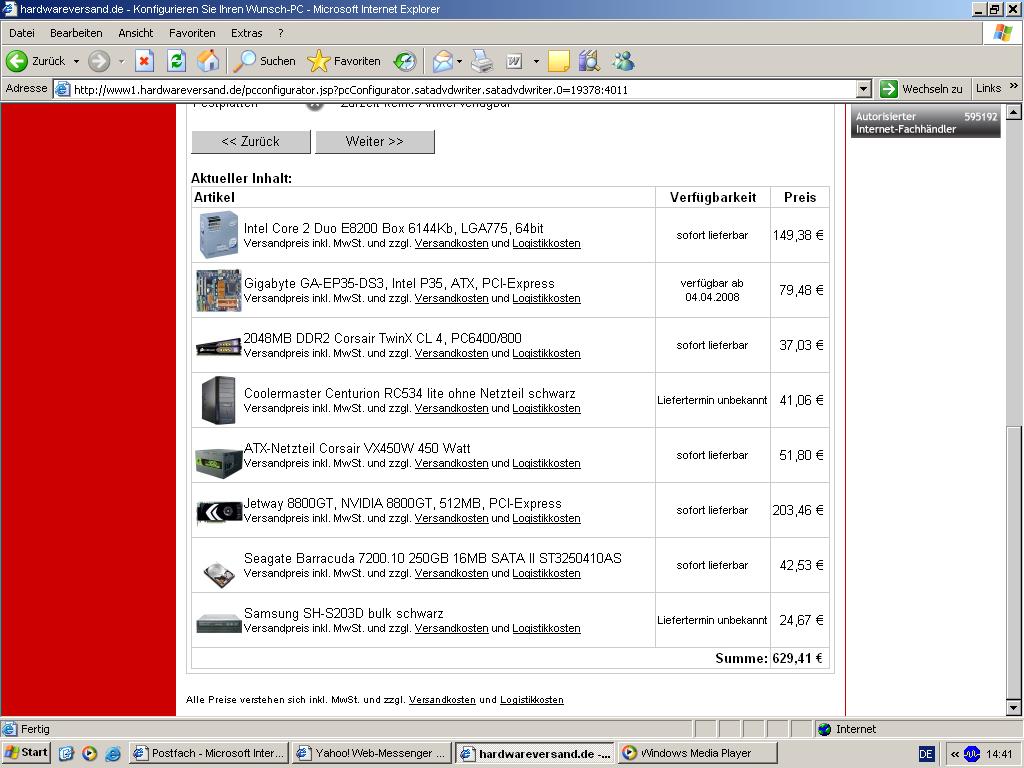Open Forward button history dropdown arrow
Image resolution: width=1024 pixels, height=768 pixels.
click(x=121, y=61)
